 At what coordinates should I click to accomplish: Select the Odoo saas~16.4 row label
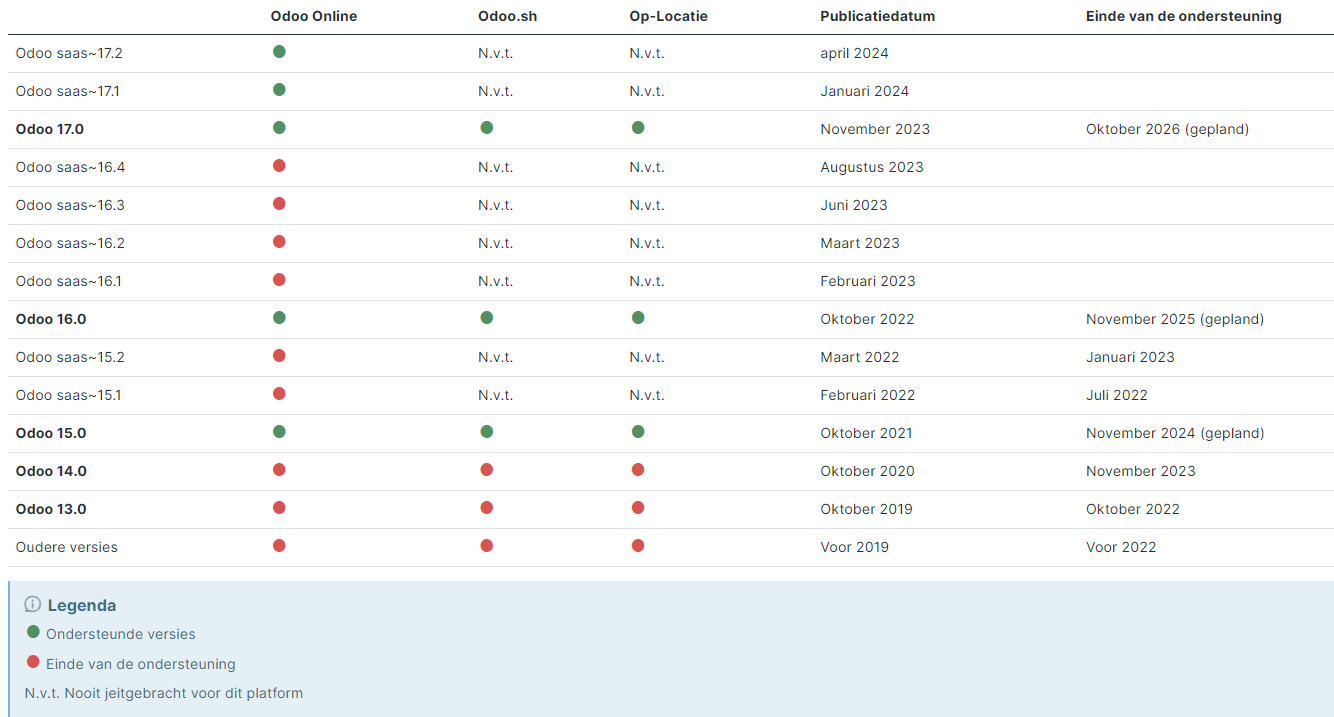click(x=70, y=167)
